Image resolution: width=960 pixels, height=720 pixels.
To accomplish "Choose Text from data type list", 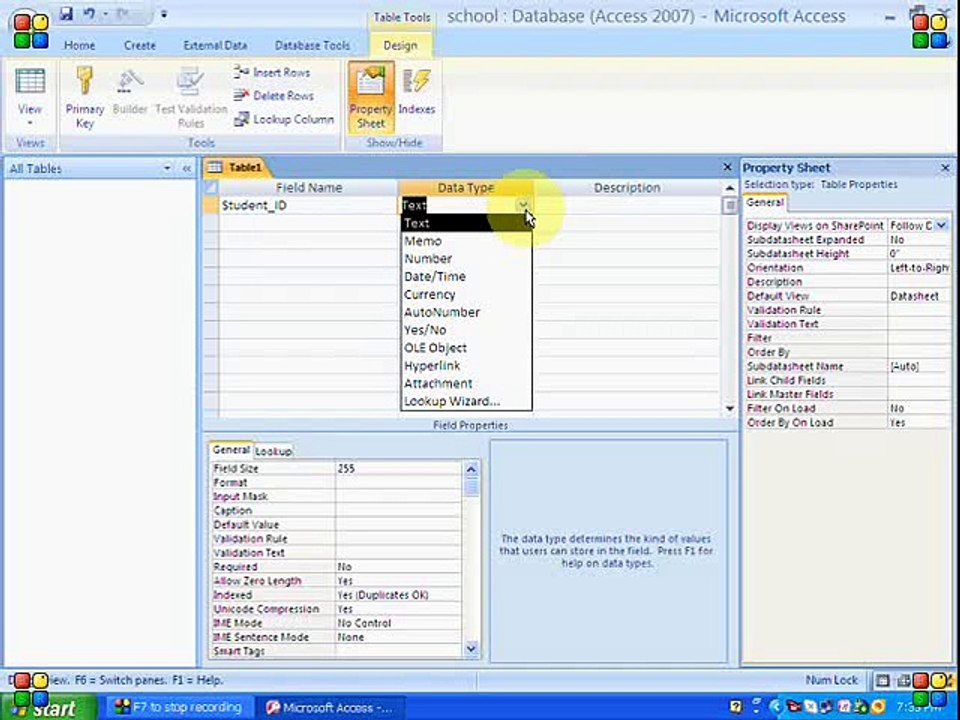I will tap(466, 223).
